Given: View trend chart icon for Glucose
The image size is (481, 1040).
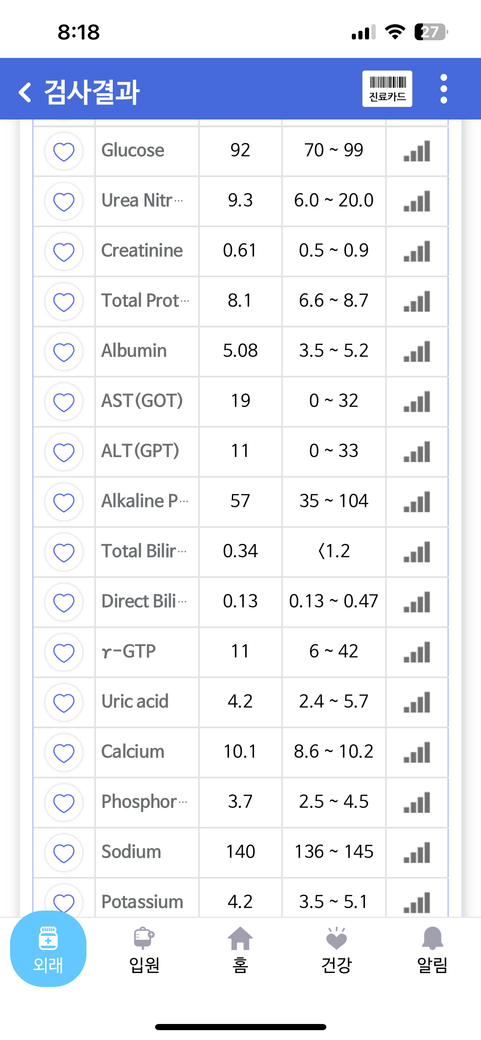Looking at the screenshot, I should 417,151.
